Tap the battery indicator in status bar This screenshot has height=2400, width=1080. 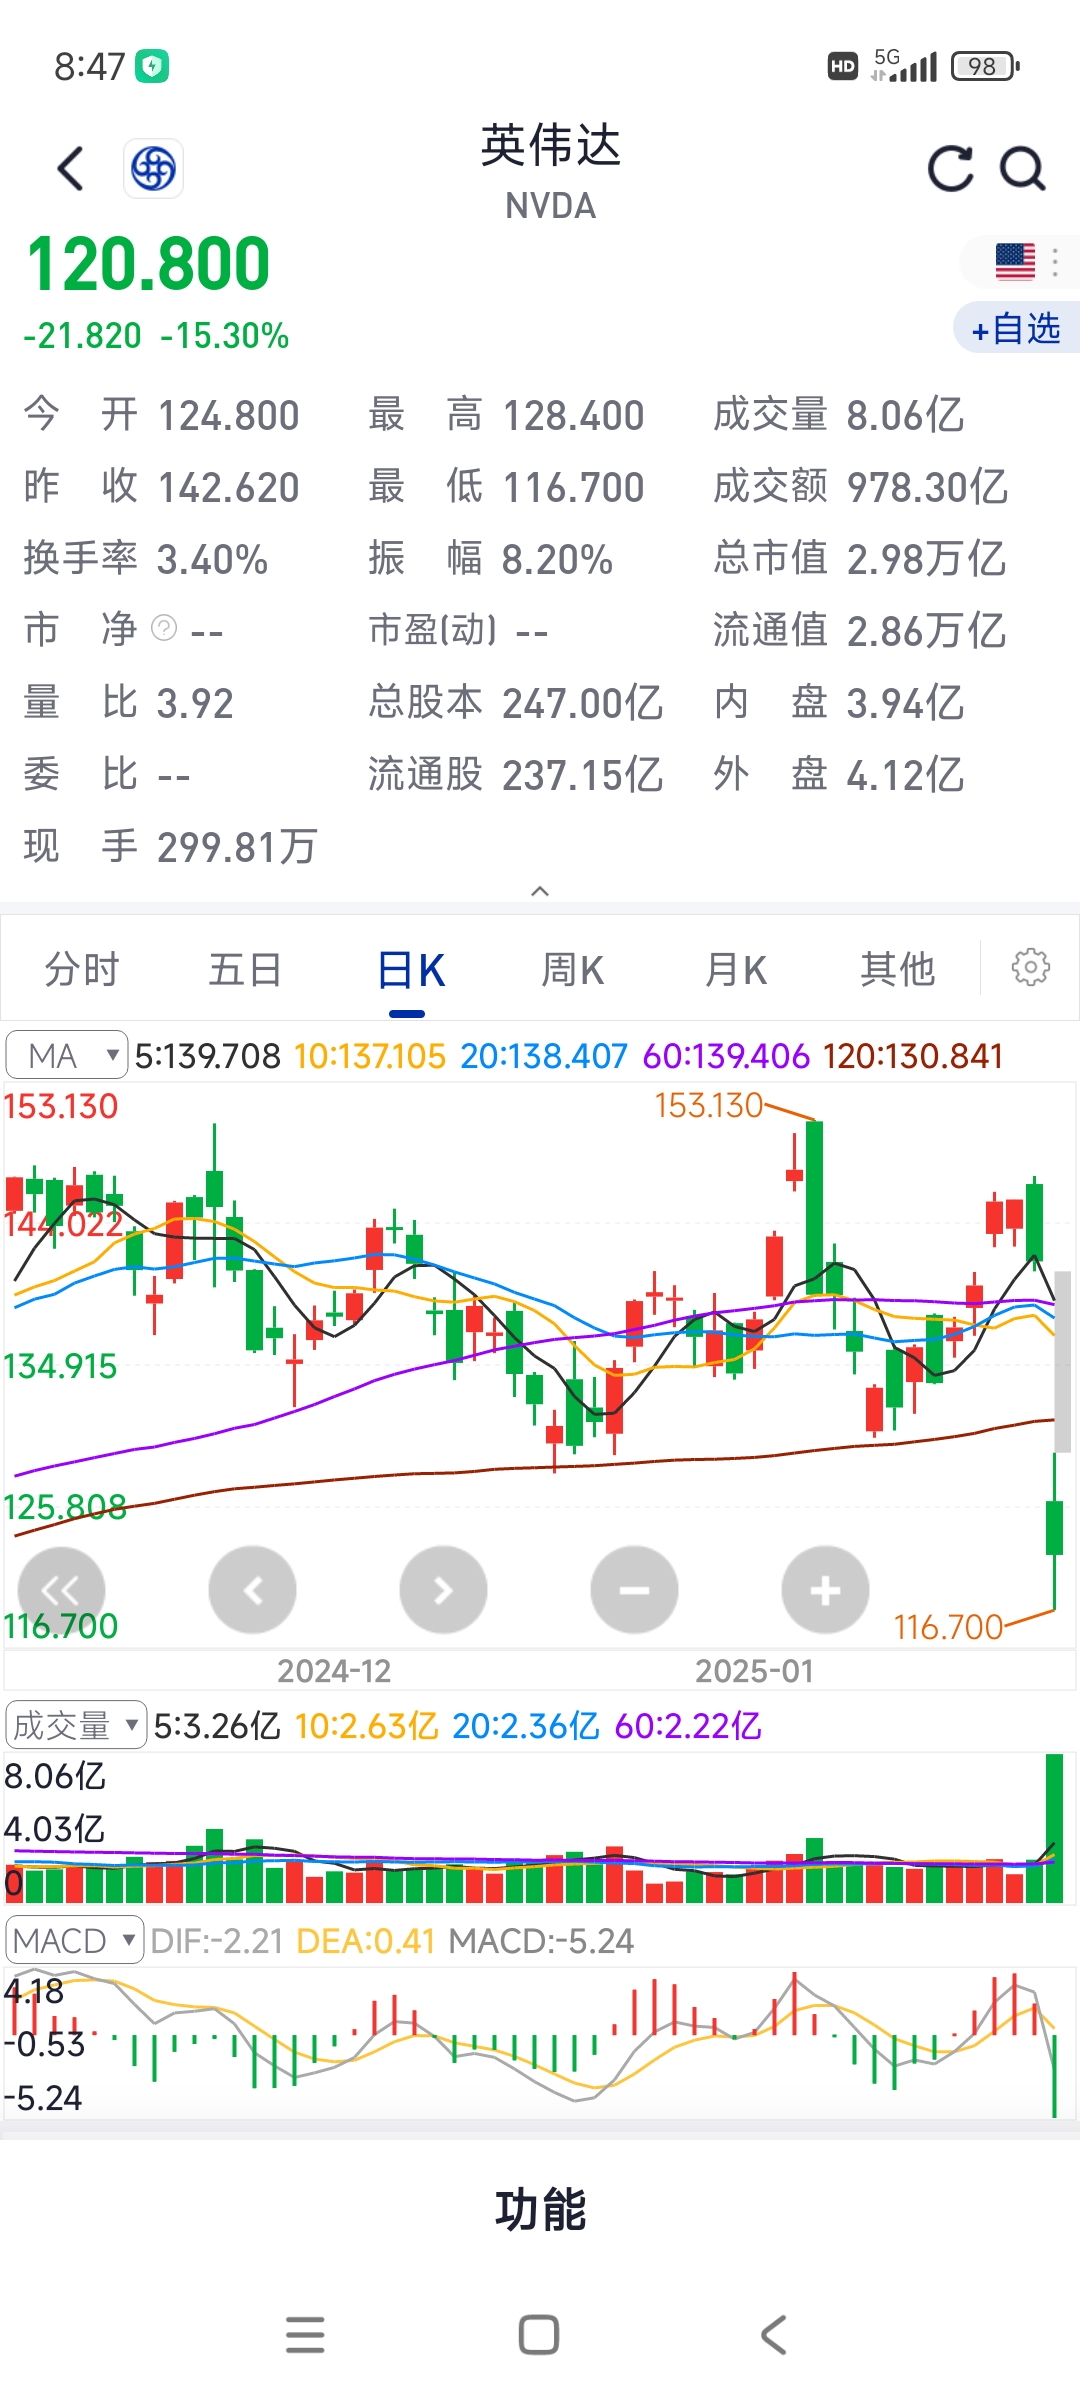click(985, 66)
